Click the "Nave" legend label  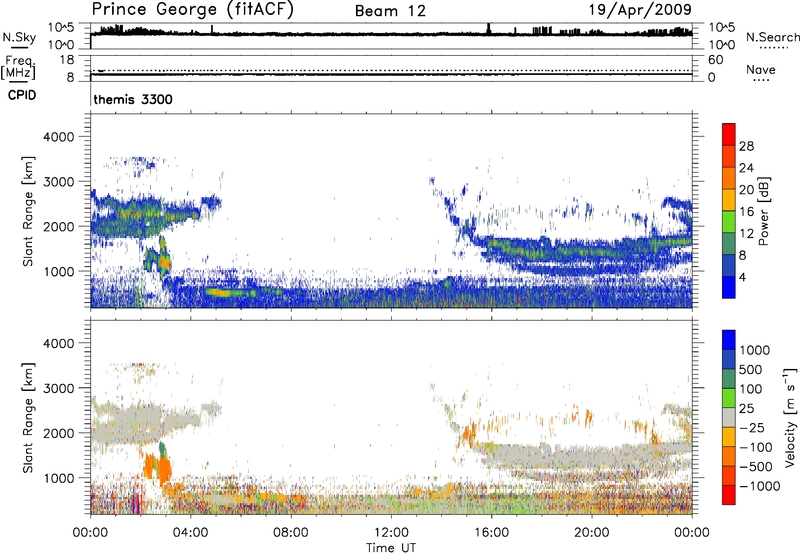761,70
